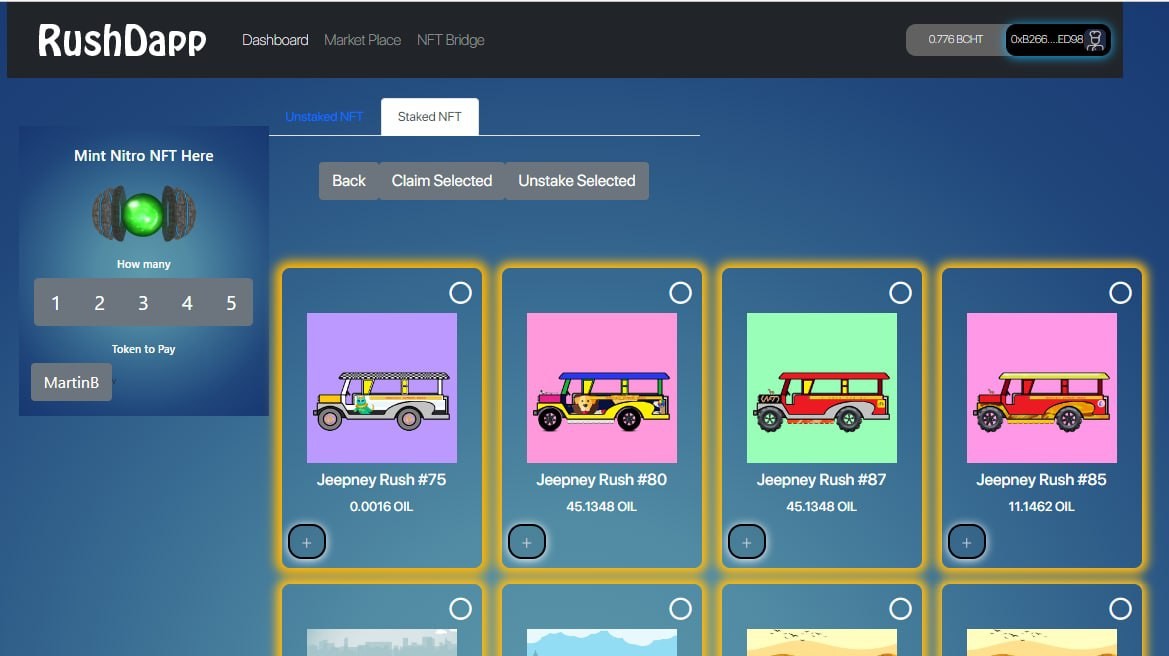Image resolution: width=1169 pixels, height=656 pixels.
Task: Click the 0xB266...ED98 wallet address
Action: 1047,40
